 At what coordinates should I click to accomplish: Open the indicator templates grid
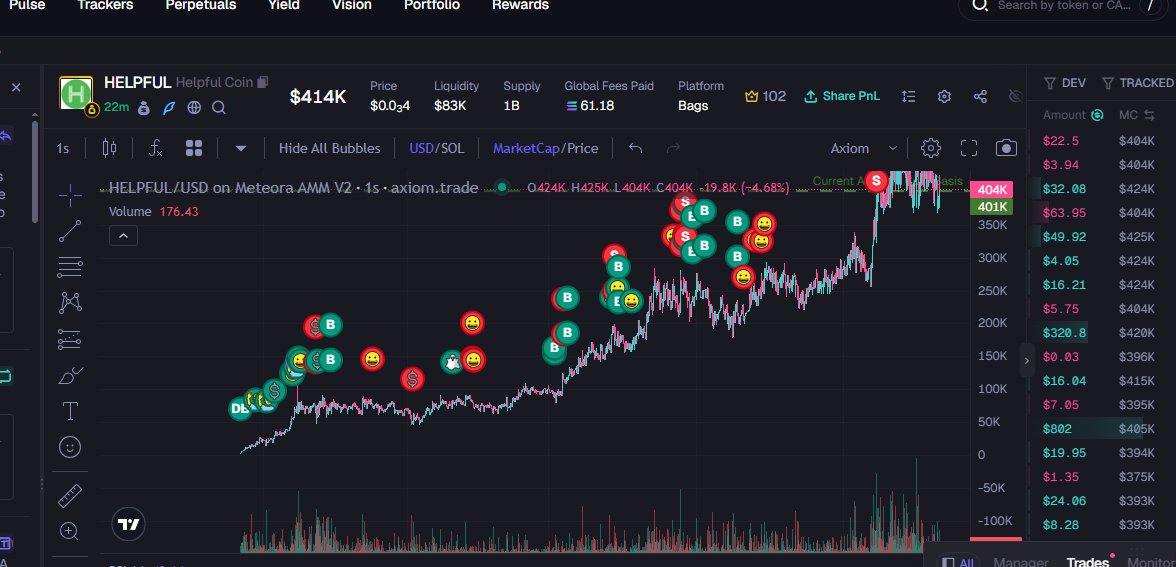(x=194, y=148)
